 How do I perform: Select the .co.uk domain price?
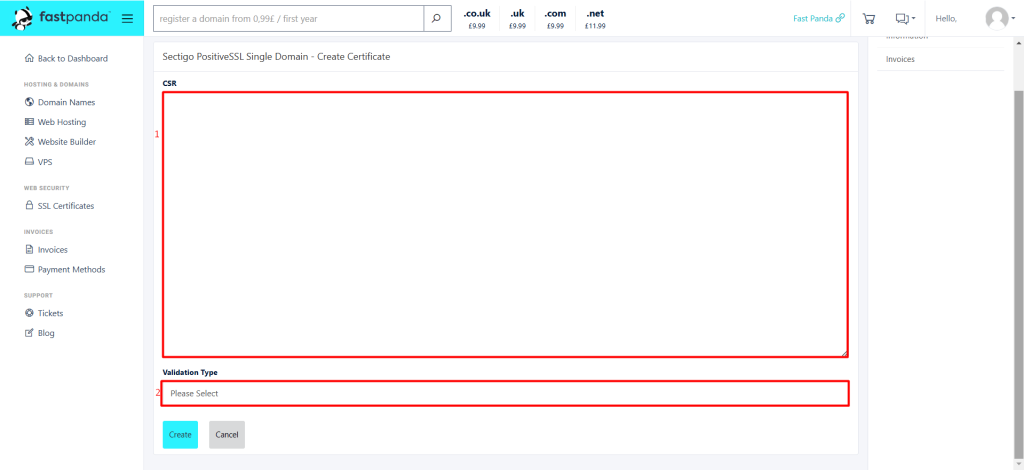477,20
